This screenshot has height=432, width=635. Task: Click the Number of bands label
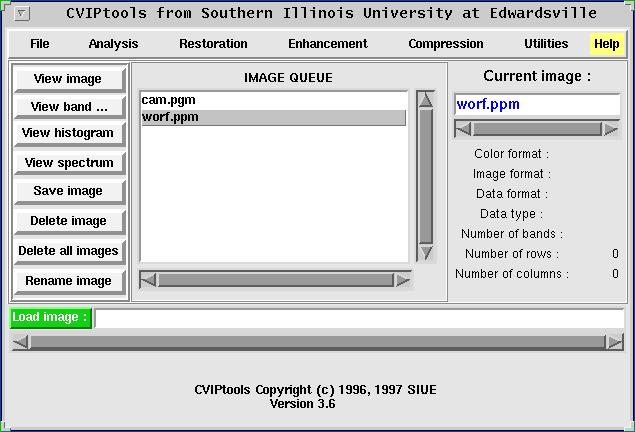[512, 234]
